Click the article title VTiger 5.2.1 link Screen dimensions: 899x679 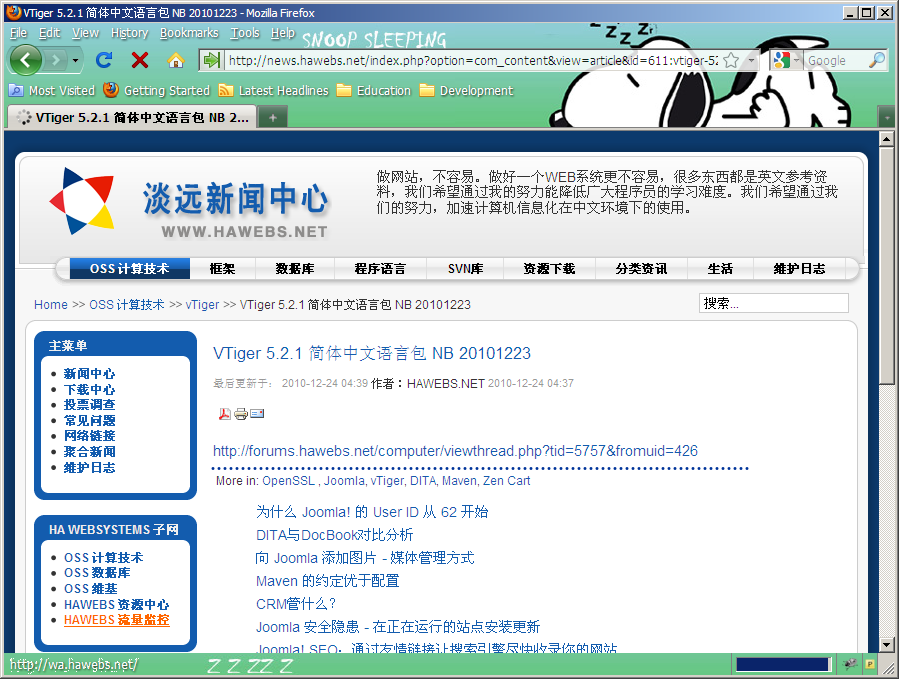coord(372,353)
